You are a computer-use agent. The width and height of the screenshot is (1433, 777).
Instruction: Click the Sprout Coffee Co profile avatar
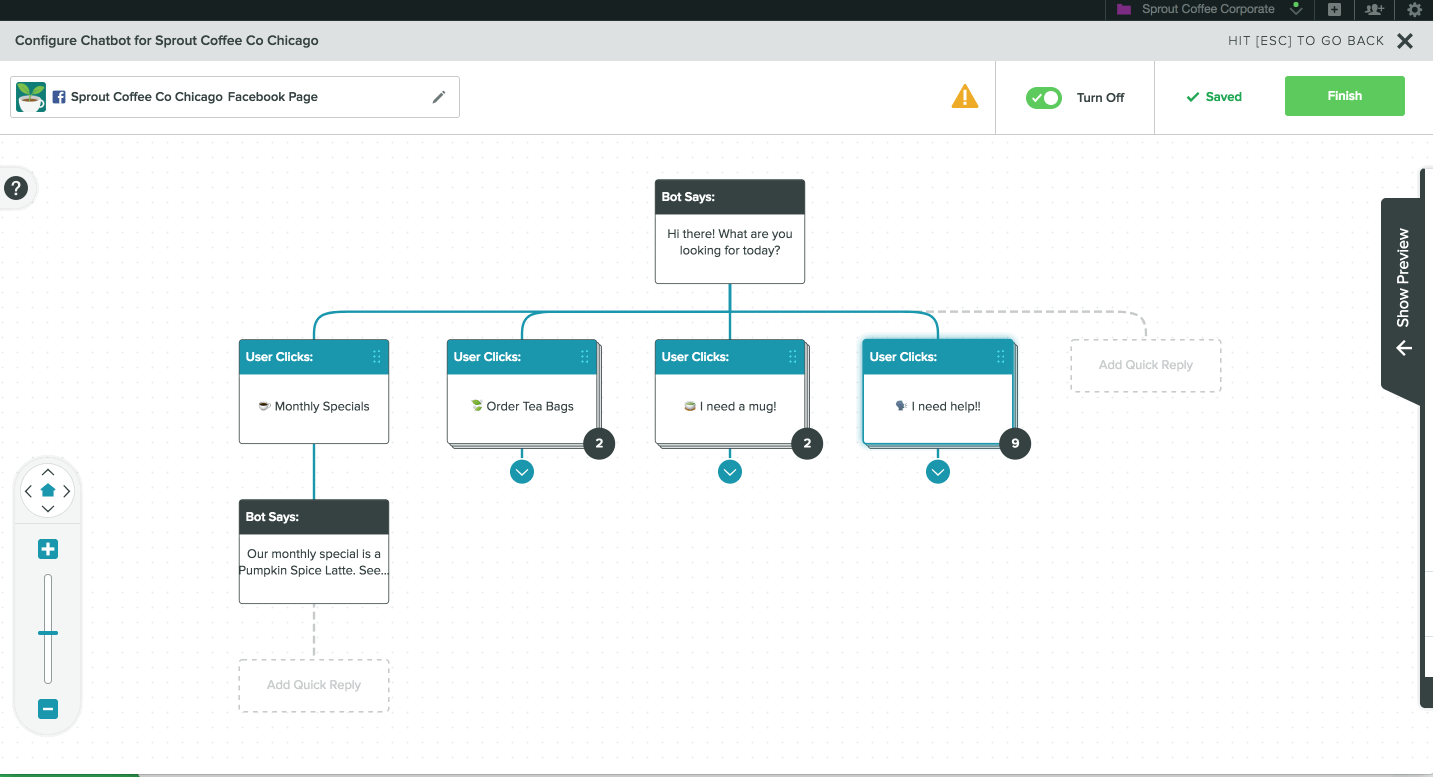[31, 97]
